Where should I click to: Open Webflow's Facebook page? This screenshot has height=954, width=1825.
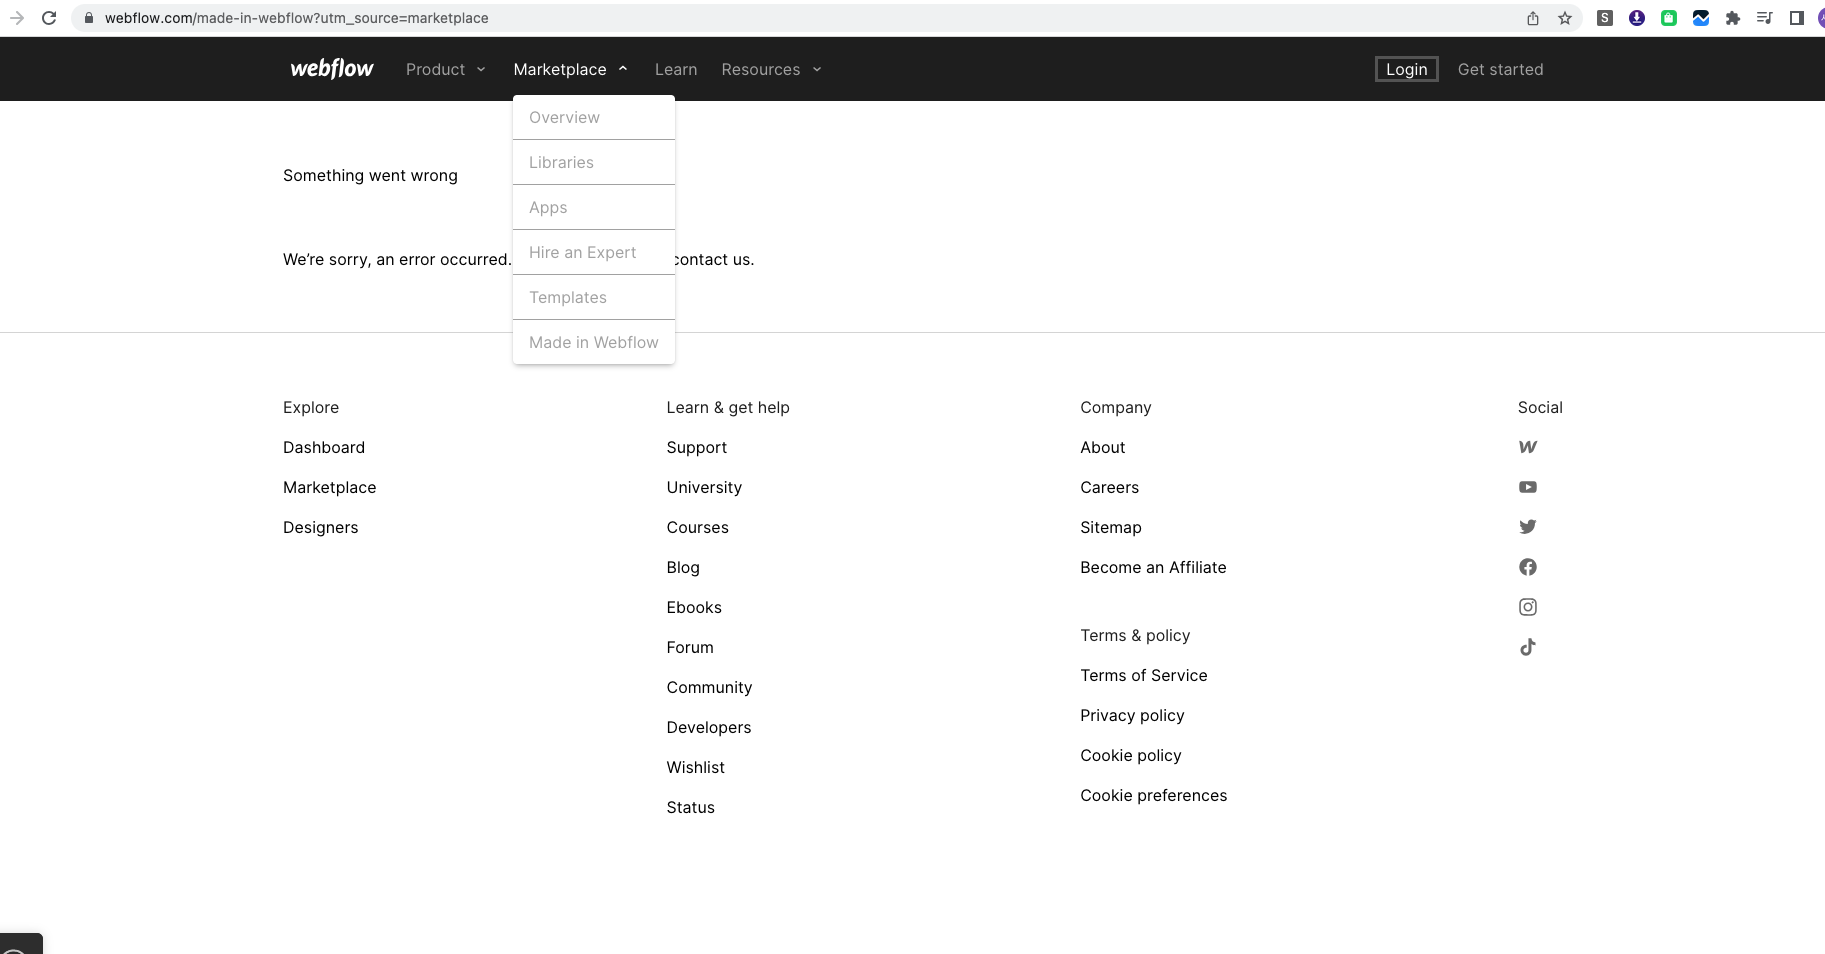(1528, 567)
